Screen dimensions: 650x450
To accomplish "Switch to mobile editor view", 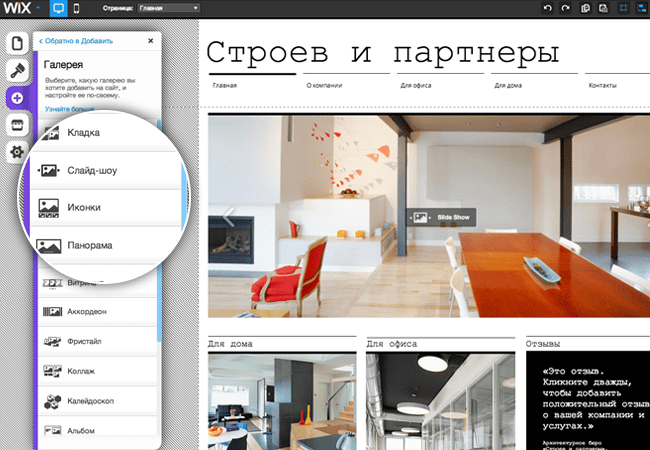I will click(x=76, y=8).
